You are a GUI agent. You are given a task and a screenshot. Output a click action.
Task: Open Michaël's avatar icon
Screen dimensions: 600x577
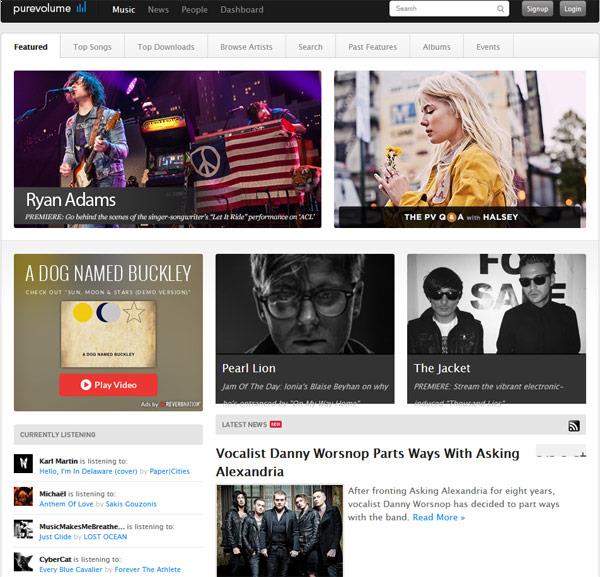[23, 496]
